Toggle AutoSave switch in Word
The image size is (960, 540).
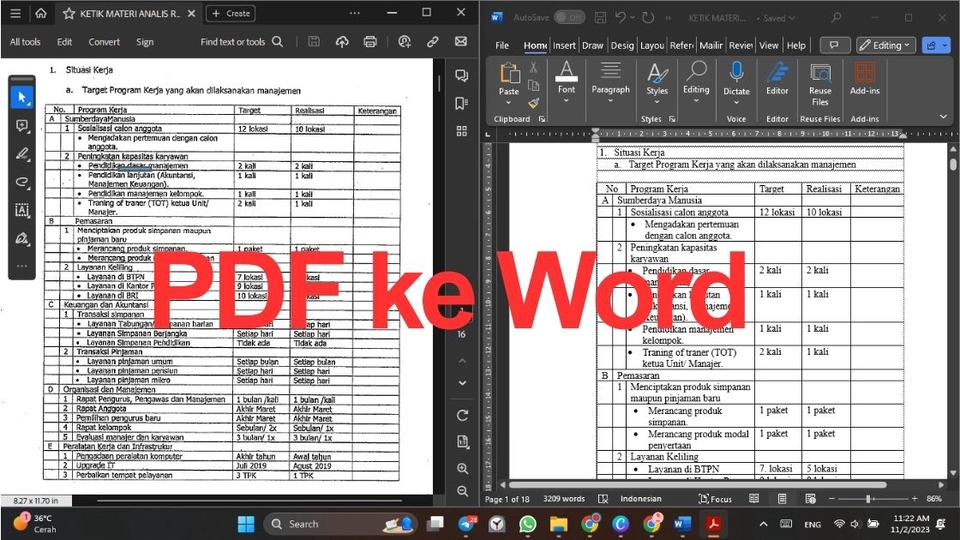tap(569, 18)
